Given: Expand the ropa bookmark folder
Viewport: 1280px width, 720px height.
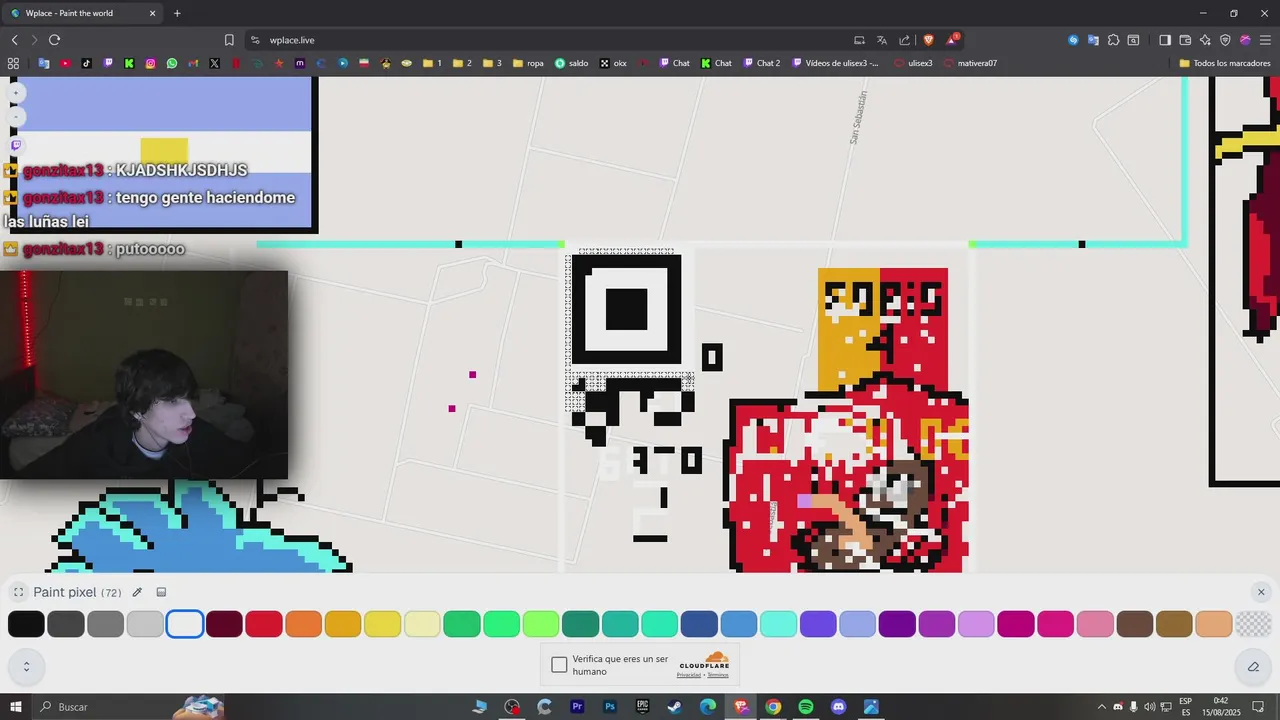Looking at the screenshot, I should tap(528, 63).
